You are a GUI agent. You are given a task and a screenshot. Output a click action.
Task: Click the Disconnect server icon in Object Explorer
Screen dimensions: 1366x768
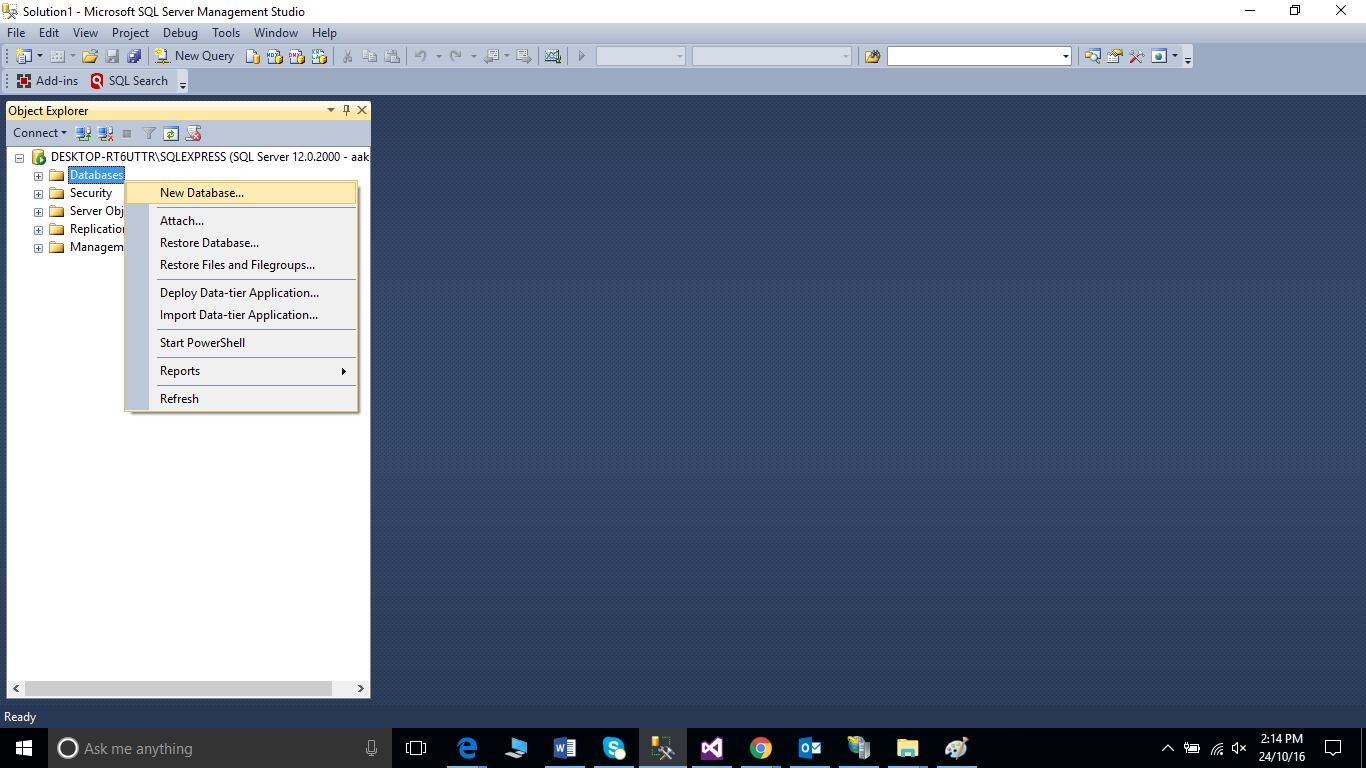tap(105, 133)
